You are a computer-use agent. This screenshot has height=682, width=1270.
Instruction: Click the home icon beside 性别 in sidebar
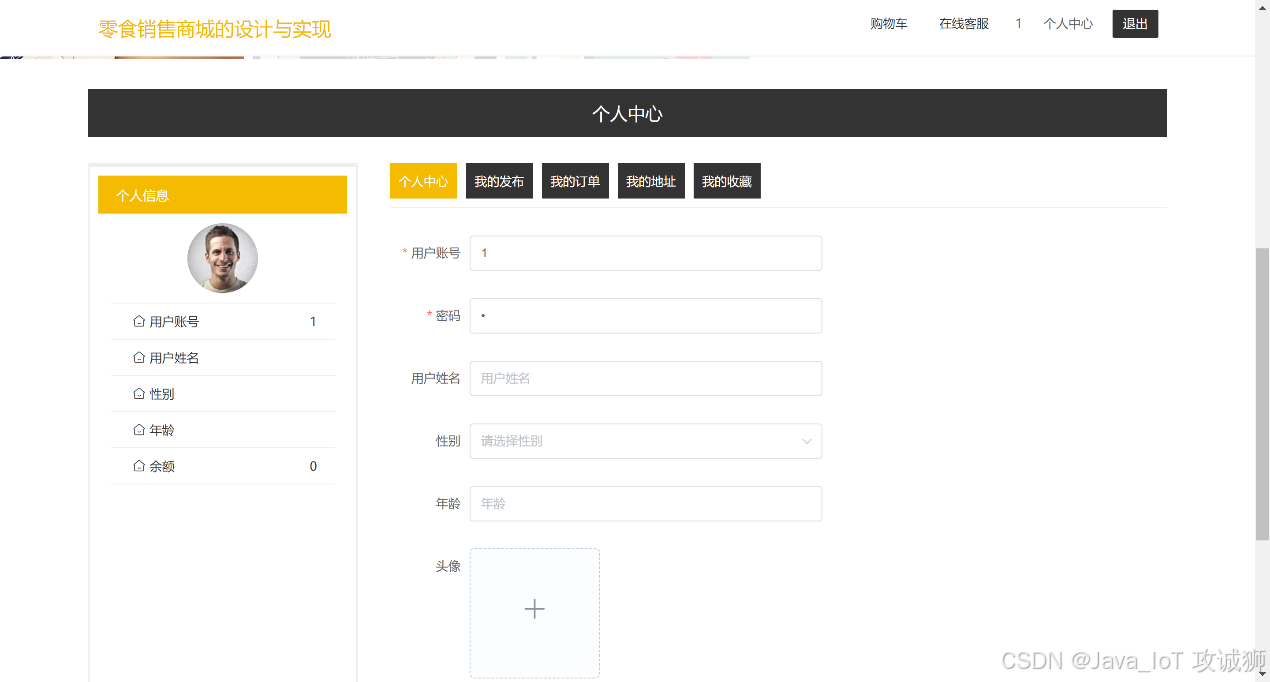coord(139,393)
